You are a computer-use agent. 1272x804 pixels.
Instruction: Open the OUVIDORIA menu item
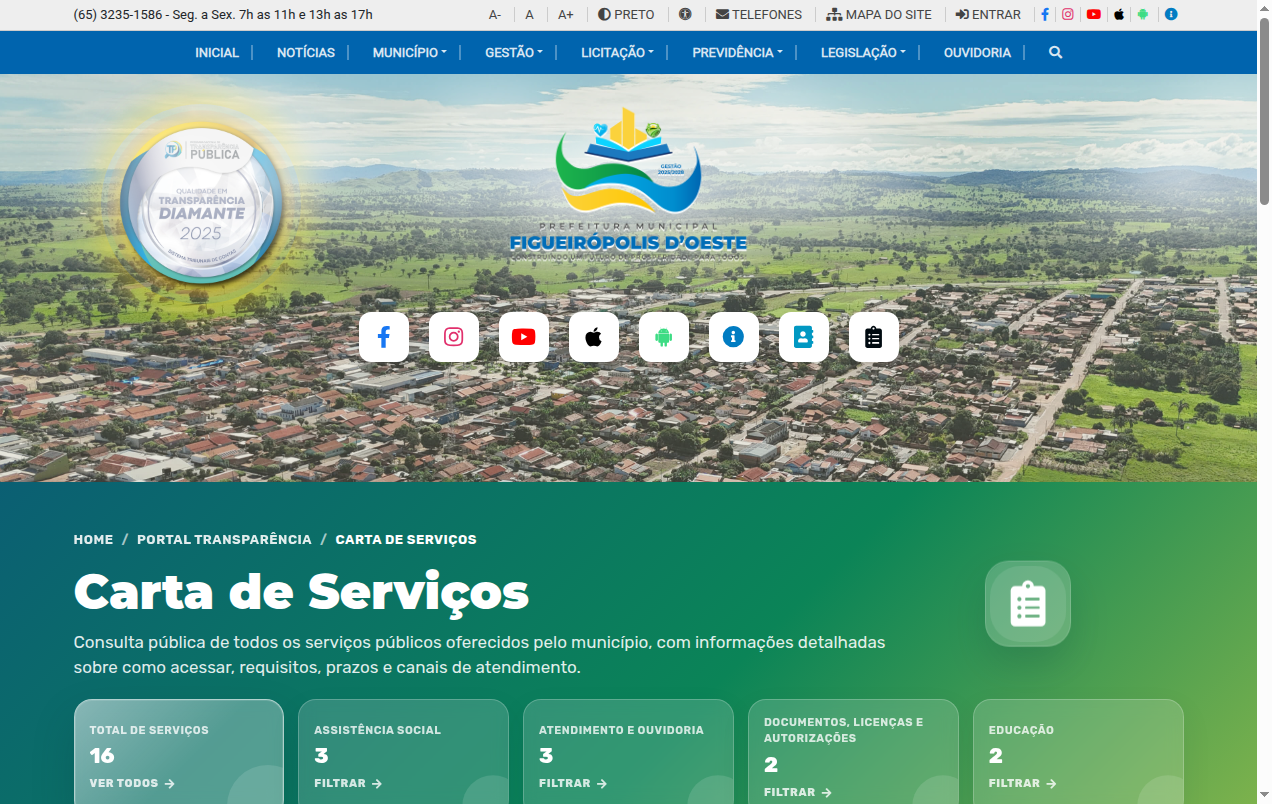(x=977, y=53)
